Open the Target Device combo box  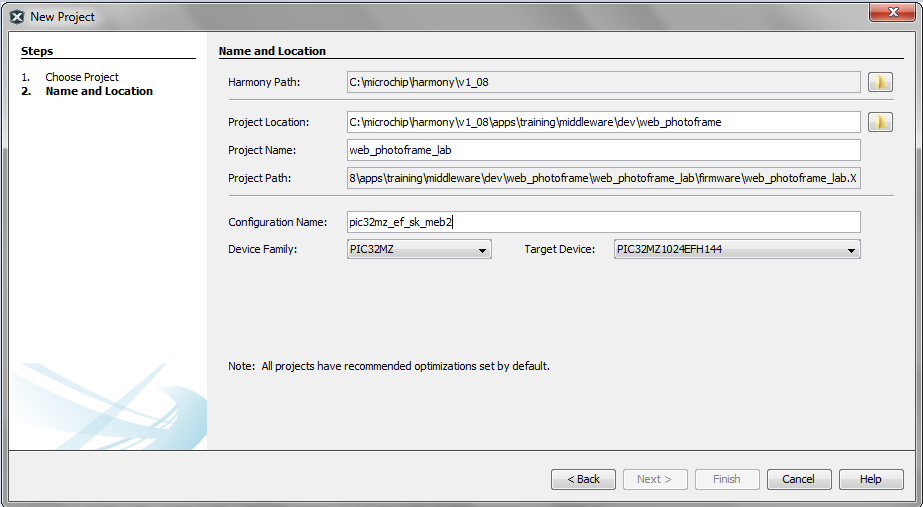click(737, 250)
